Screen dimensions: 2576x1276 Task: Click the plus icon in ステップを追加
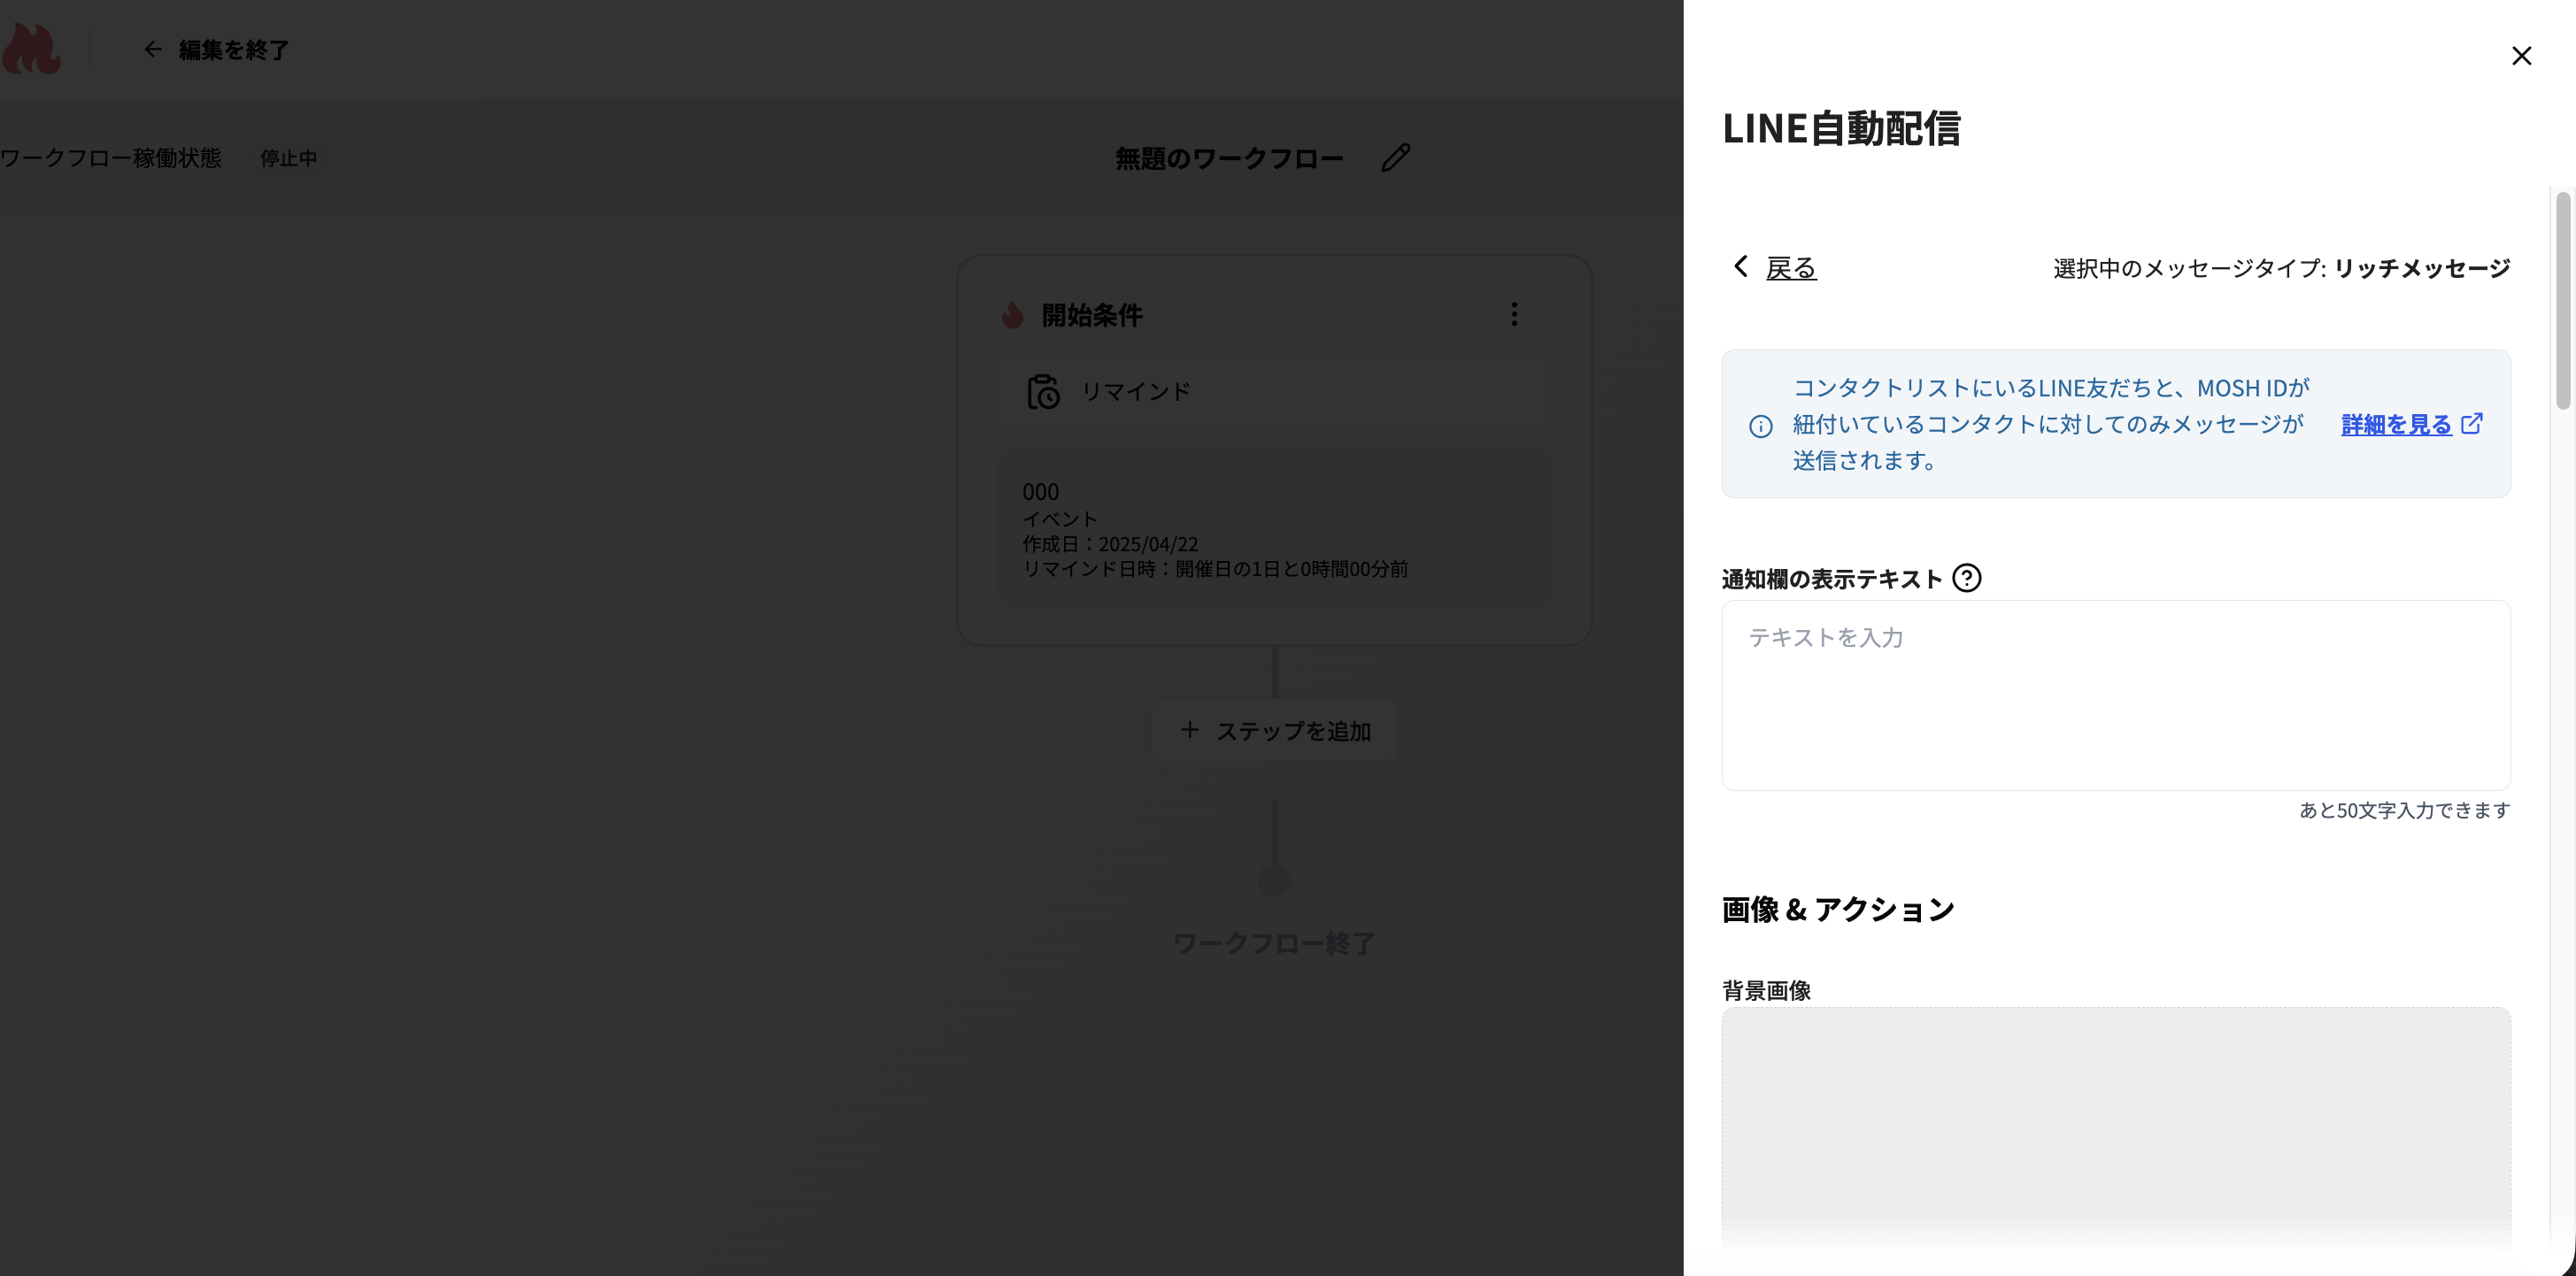tap(1189, 730)
